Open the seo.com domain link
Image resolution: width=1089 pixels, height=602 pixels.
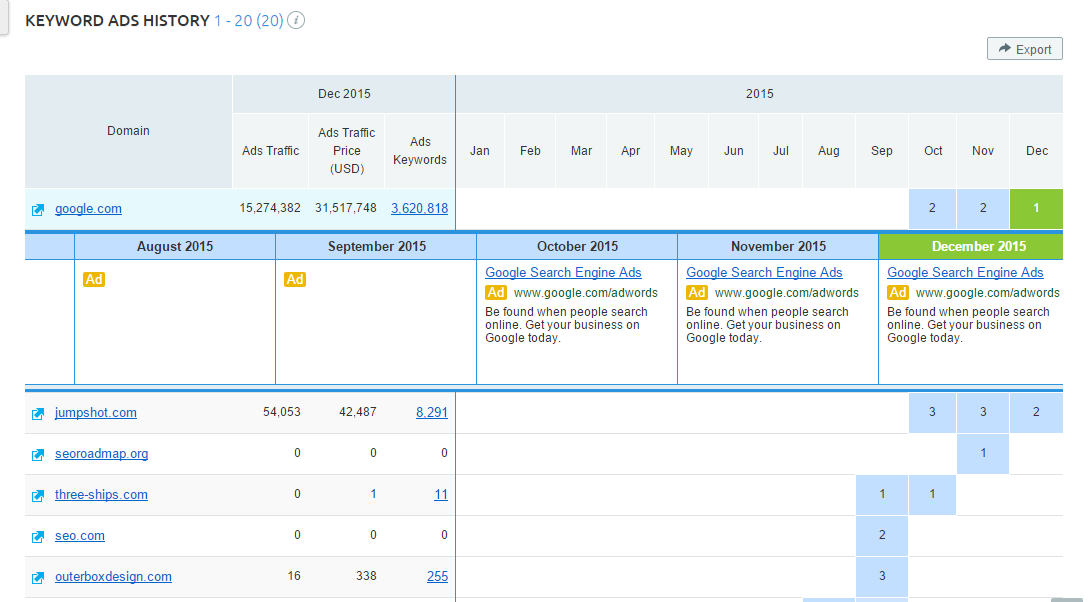pyautogui.click(x=80, y=535)
